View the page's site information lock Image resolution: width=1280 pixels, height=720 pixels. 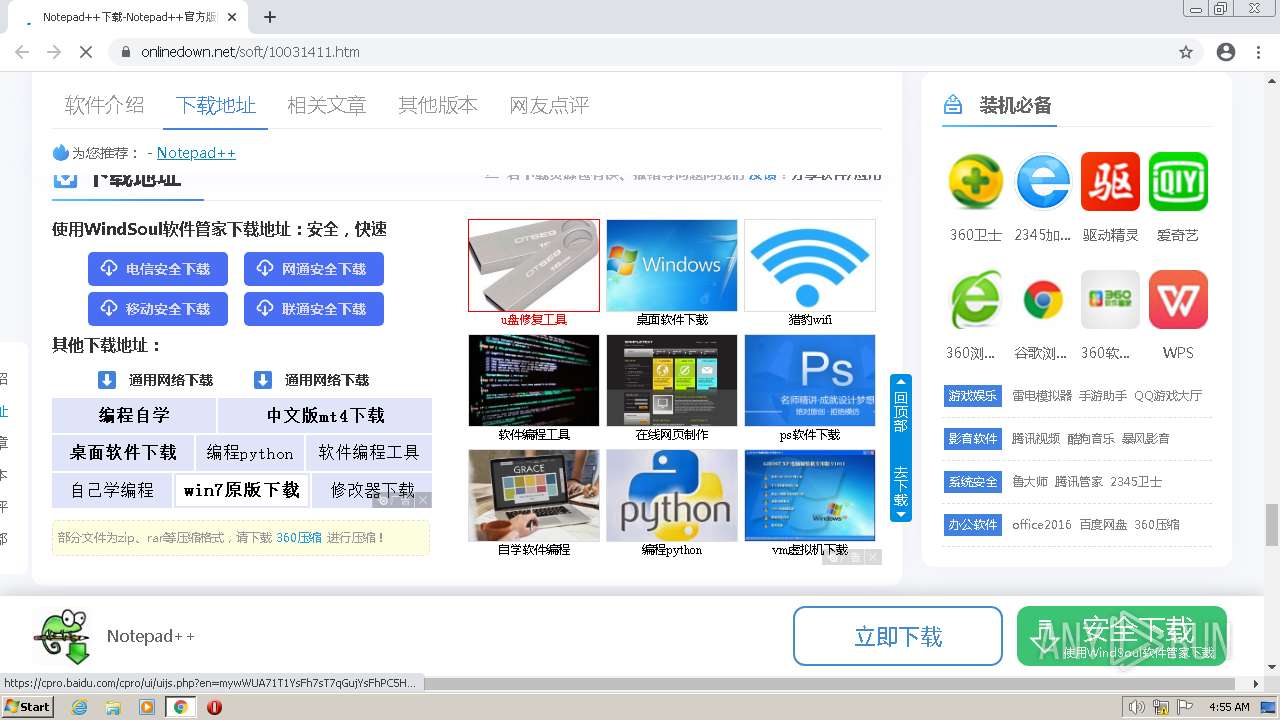125,52
